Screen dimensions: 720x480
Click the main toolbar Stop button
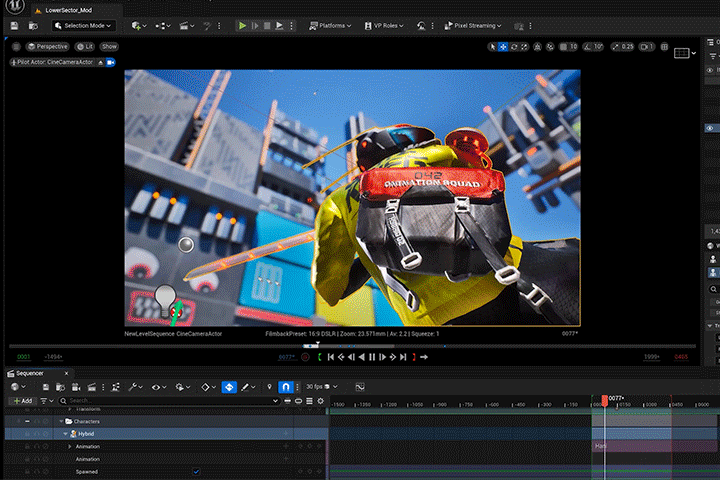point(267,26)
